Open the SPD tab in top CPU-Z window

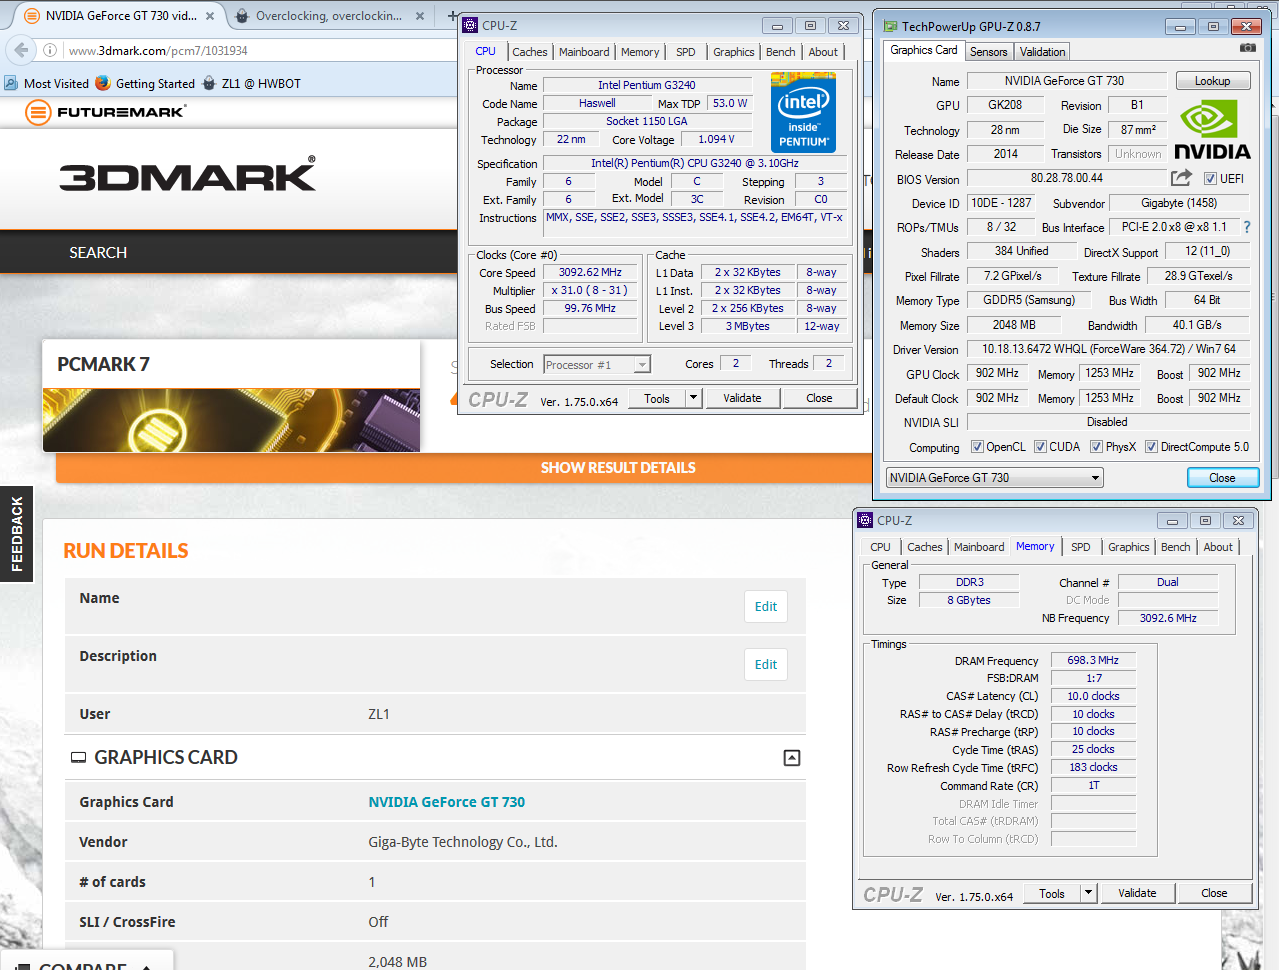point(685,52)
